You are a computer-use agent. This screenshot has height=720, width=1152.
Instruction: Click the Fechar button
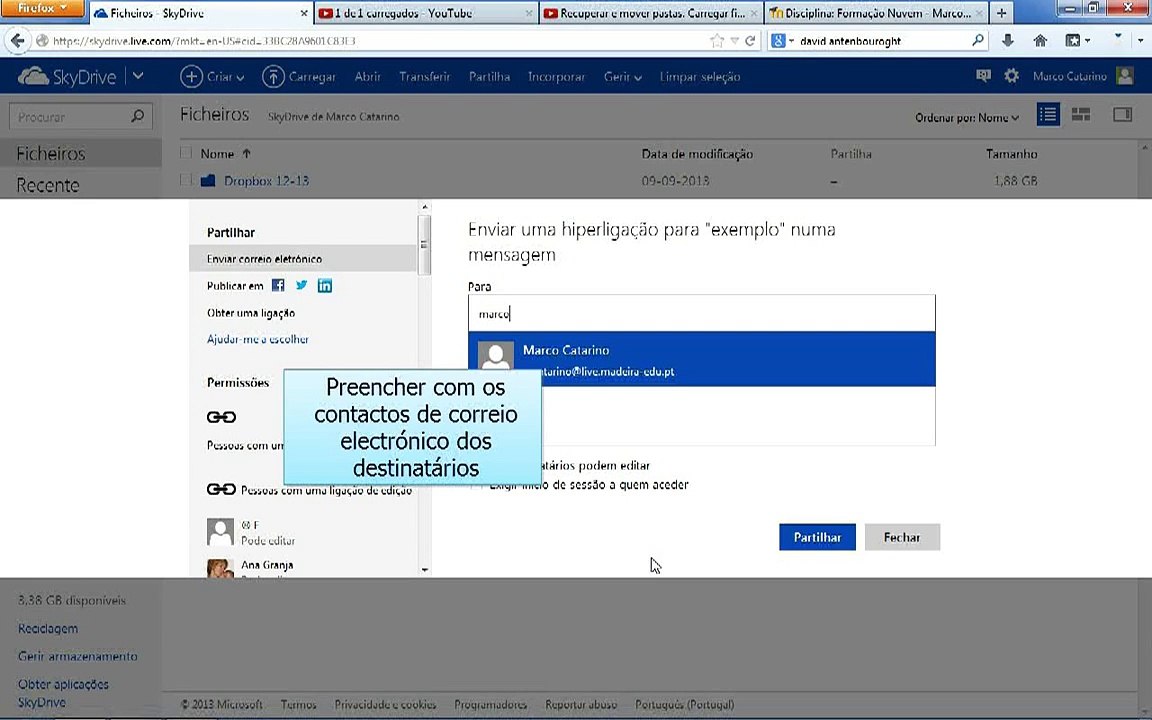[x=902, y=537]
